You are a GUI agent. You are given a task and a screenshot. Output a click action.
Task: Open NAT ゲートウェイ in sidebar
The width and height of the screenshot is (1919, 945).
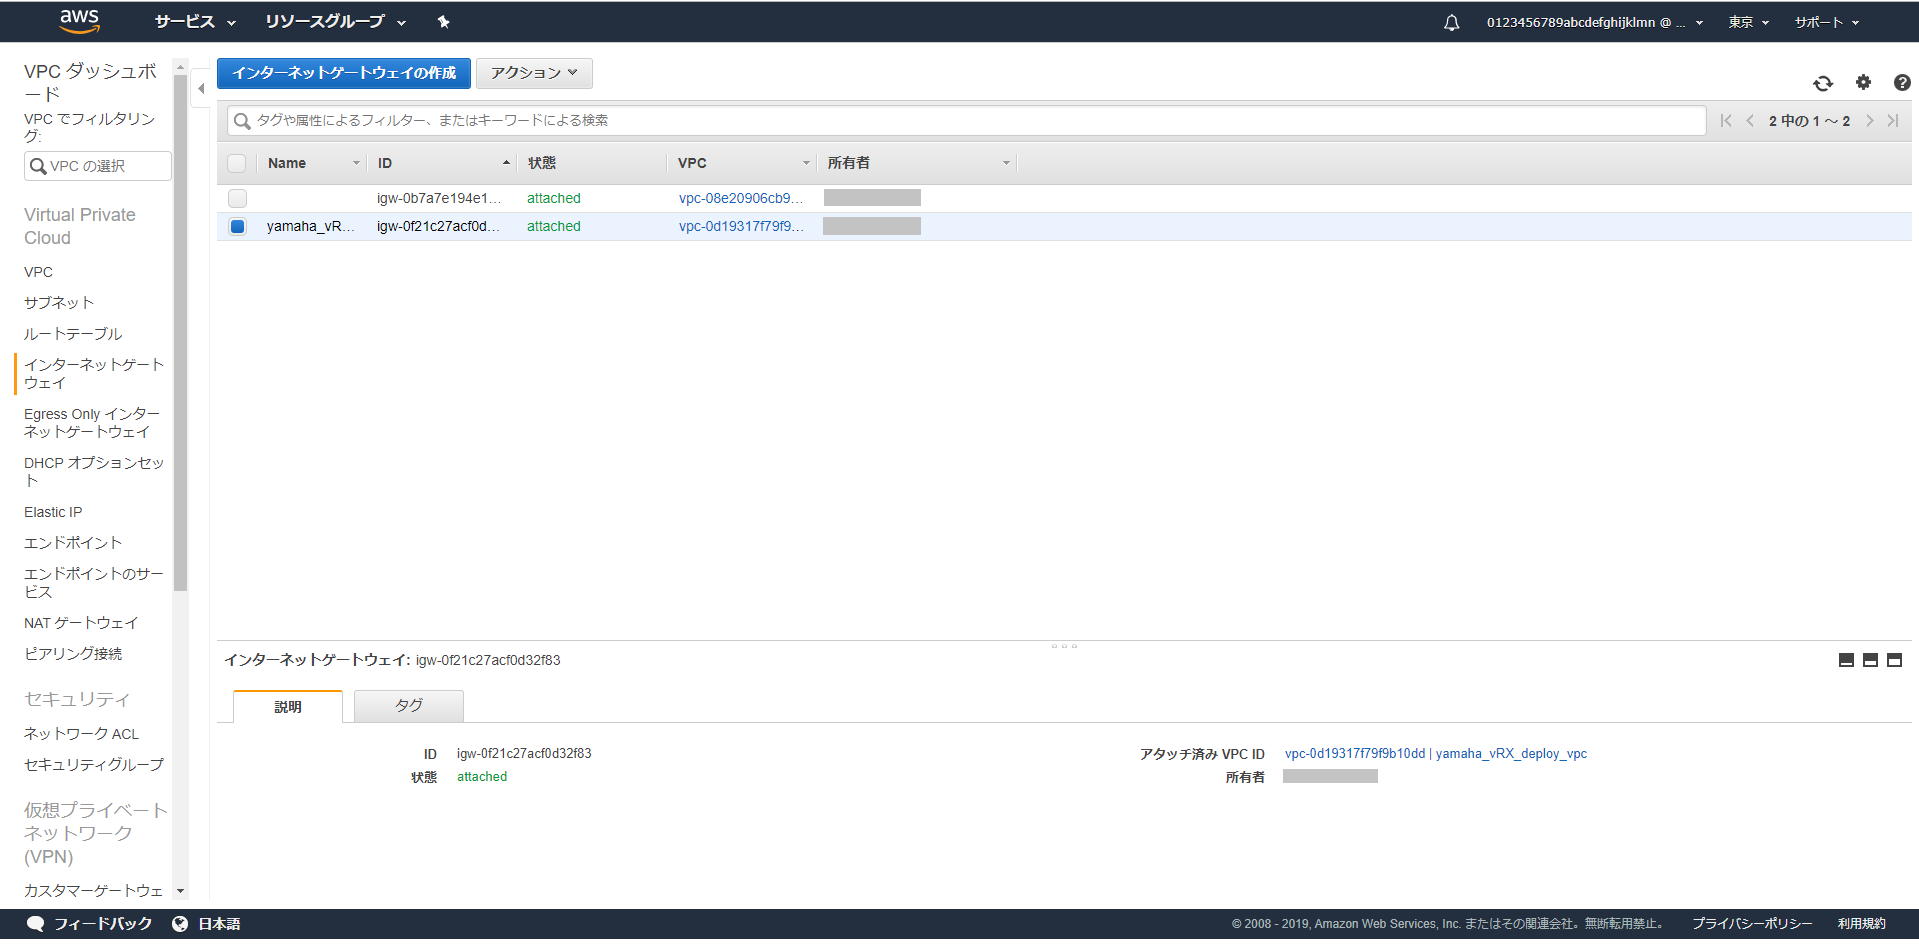[81, 623]
